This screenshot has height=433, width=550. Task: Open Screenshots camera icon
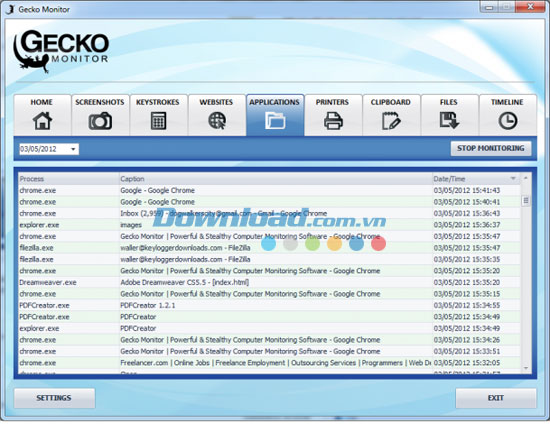[100, 121]
